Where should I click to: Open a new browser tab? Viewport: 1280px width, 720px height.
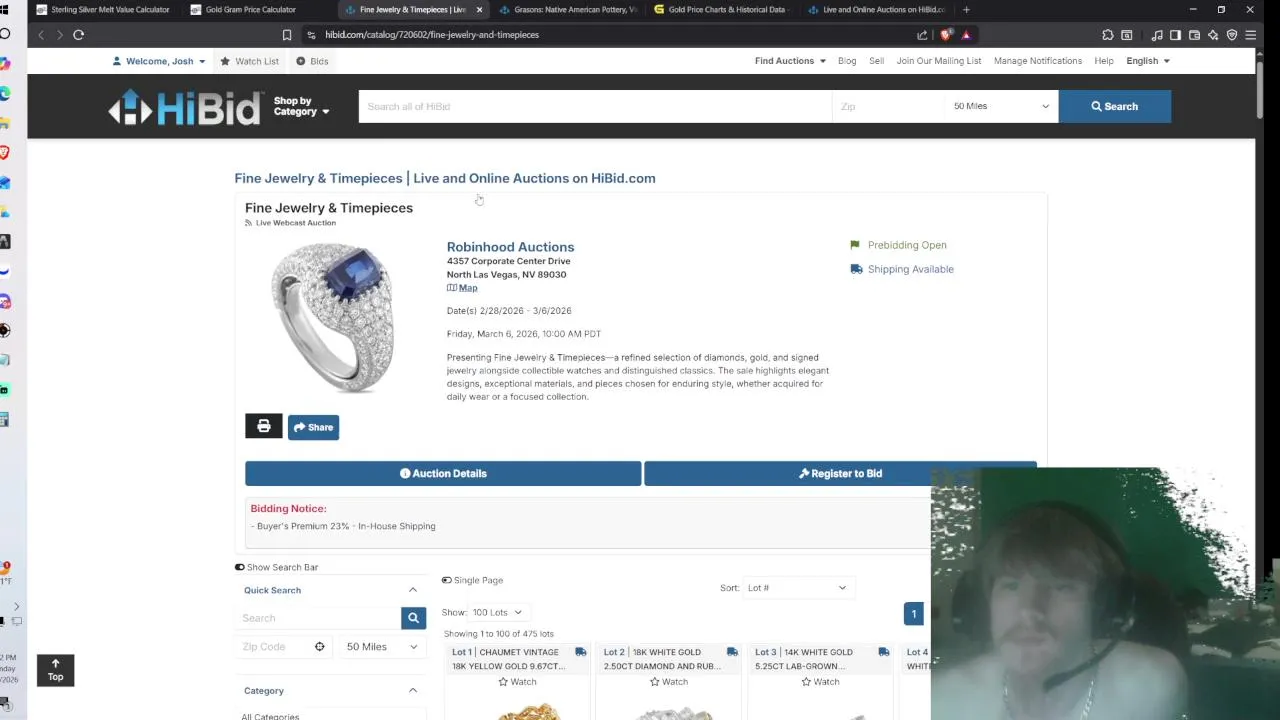pyautogui.click(x=966, y=10)
